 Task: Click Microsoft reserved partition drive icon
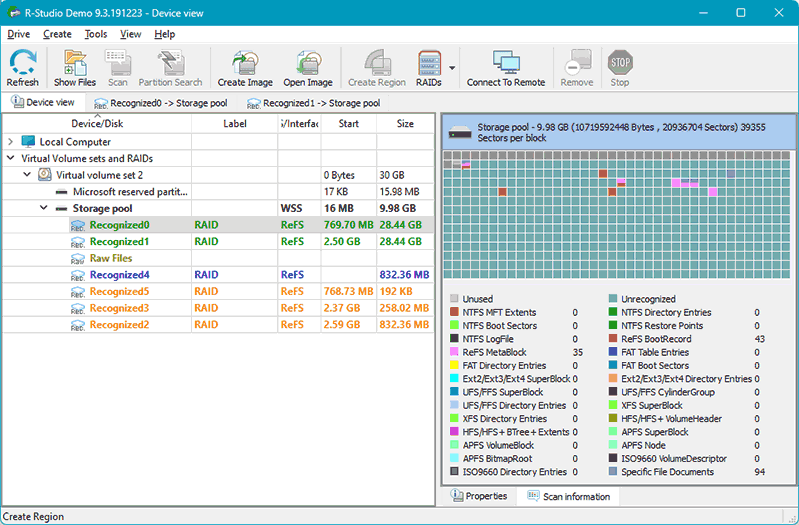point(62,192)
